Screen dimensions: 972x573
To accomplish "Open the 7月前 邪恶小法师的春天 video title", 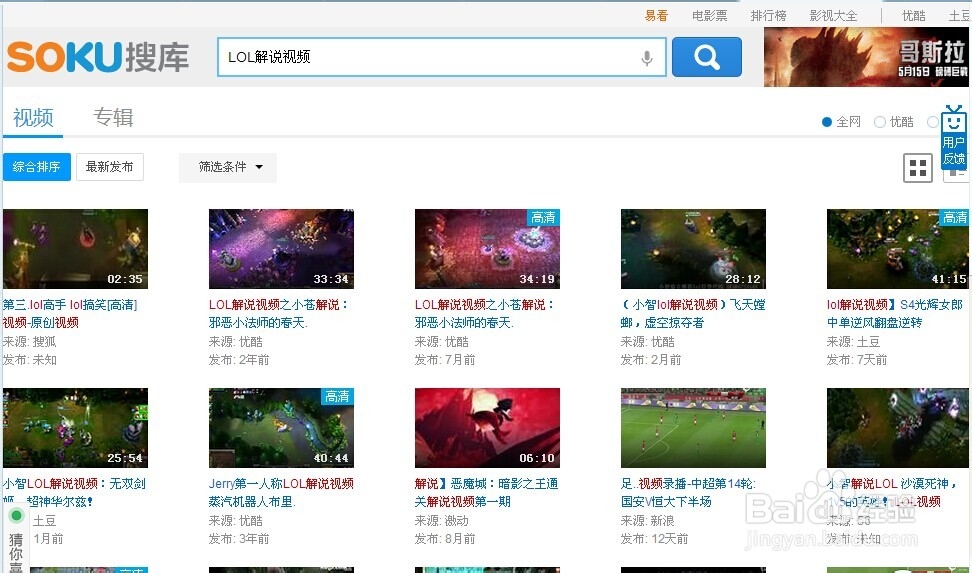I will (x=485, y=314).
